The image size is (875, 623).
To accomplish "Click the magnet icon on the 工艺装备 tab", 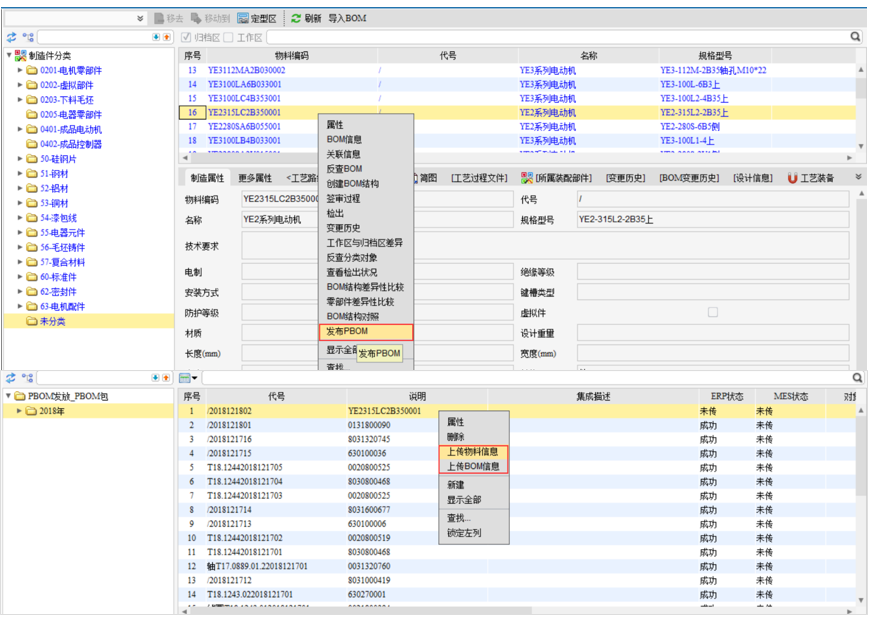I will [793, 178].
